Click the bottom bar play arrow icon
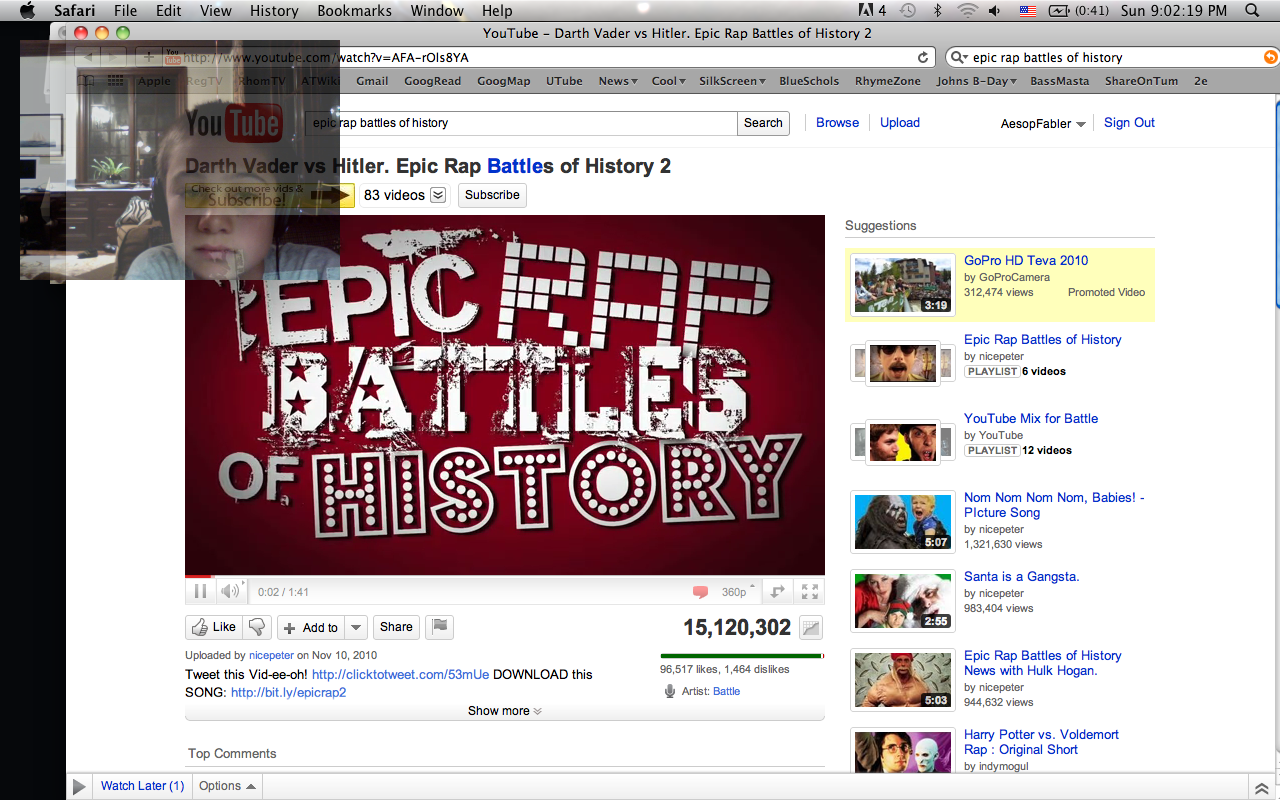Image resolution: width=1280 pixels, height=800 pixels. pos(79,787)
